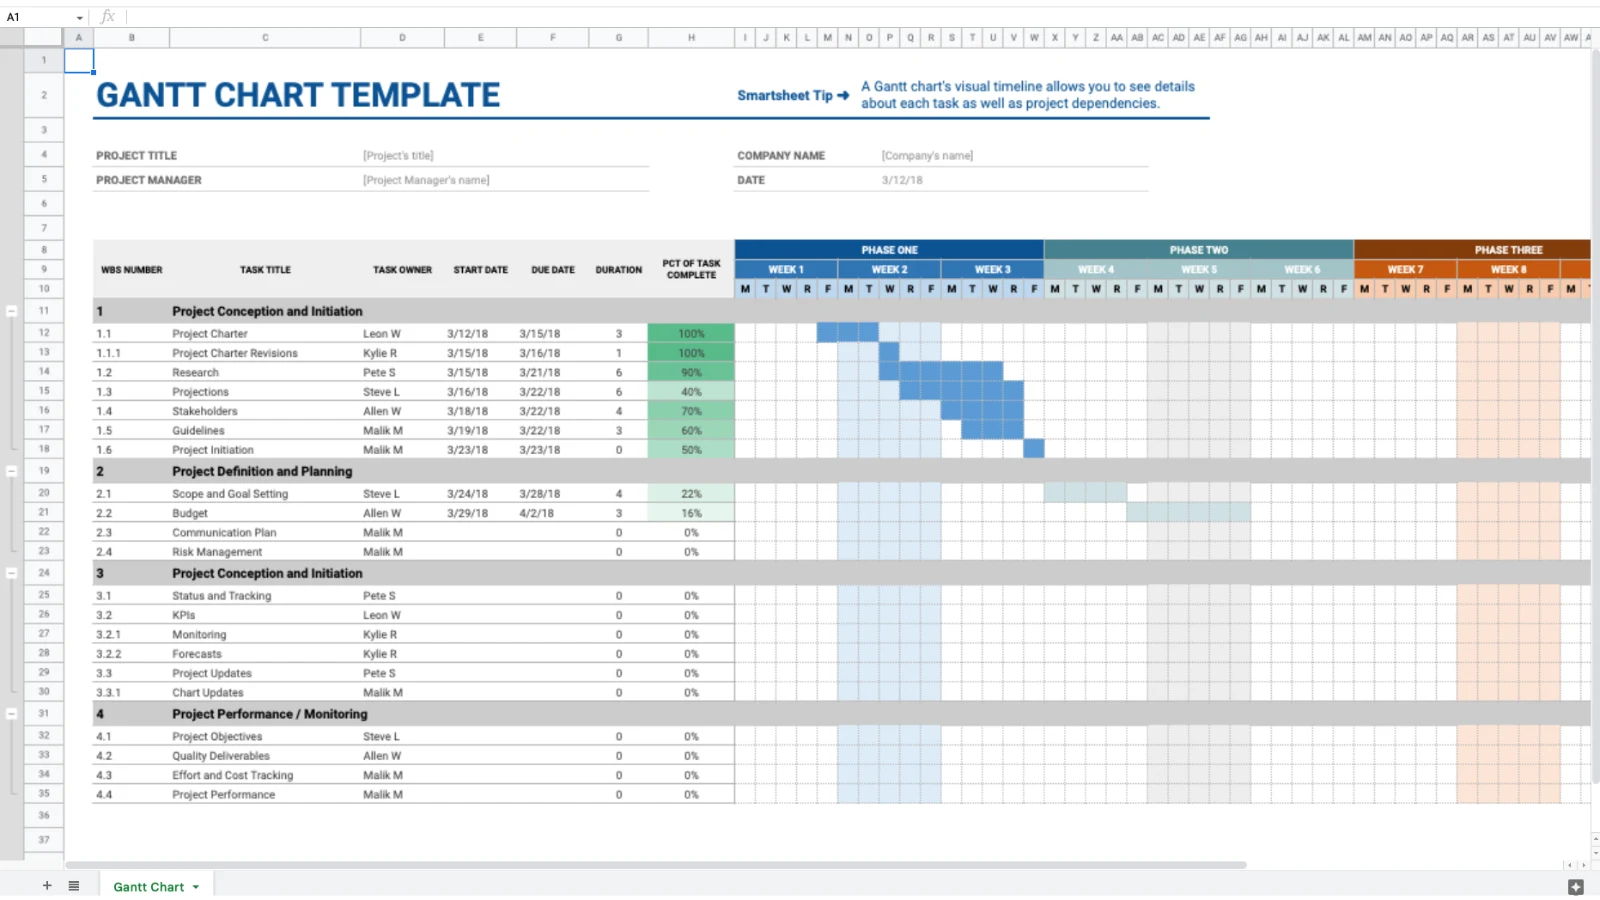
Task: Click the Project Performance / Monitoring heading
Action: pos(270,714)
